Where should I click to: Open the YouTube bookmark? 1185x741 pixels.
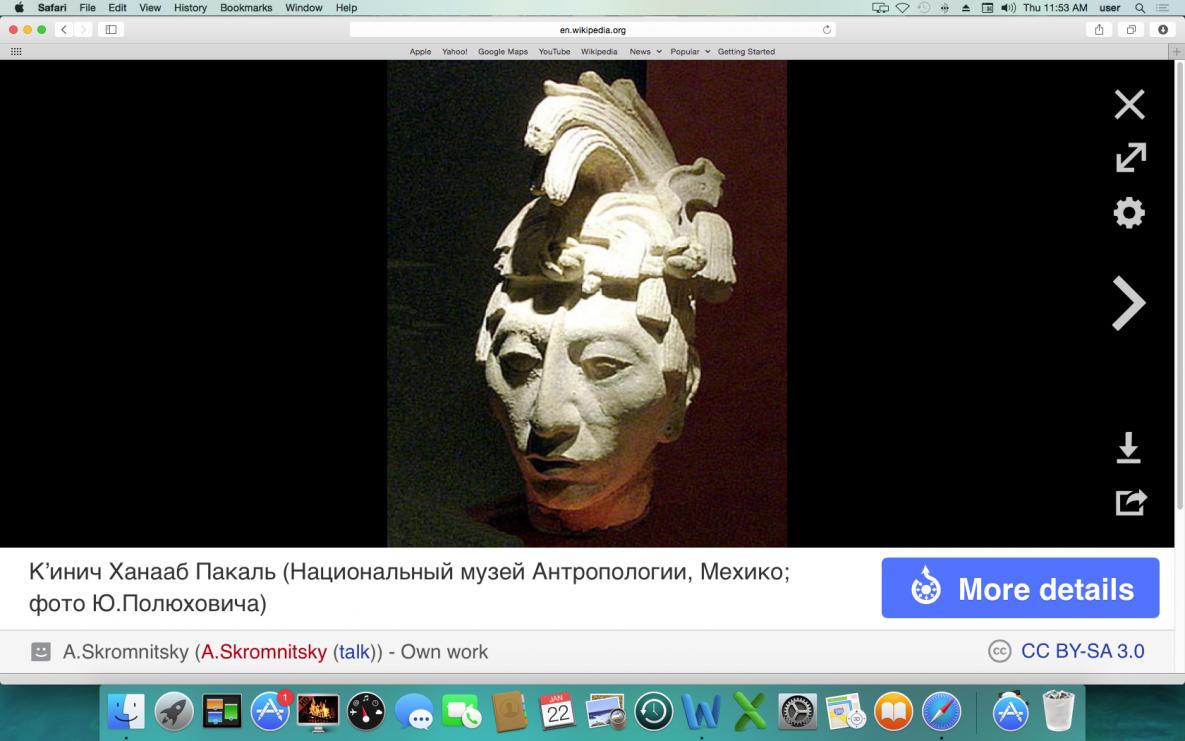coord(554,51)
